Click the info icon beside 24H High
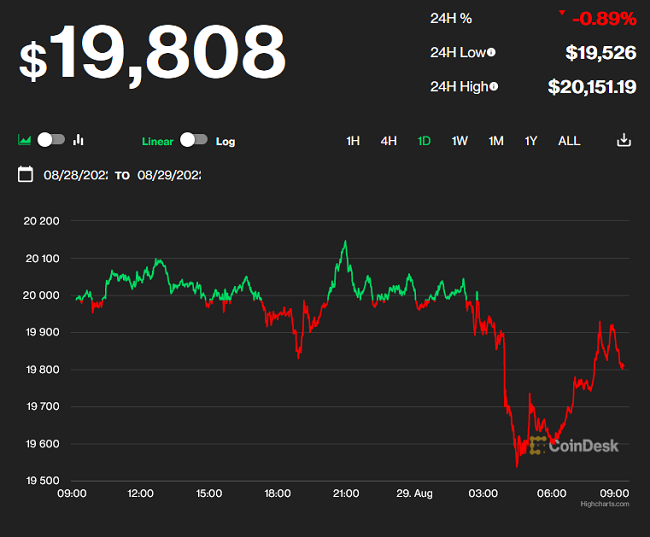The width and height of the screenshot is (650, 537). (x=494, y=87)
